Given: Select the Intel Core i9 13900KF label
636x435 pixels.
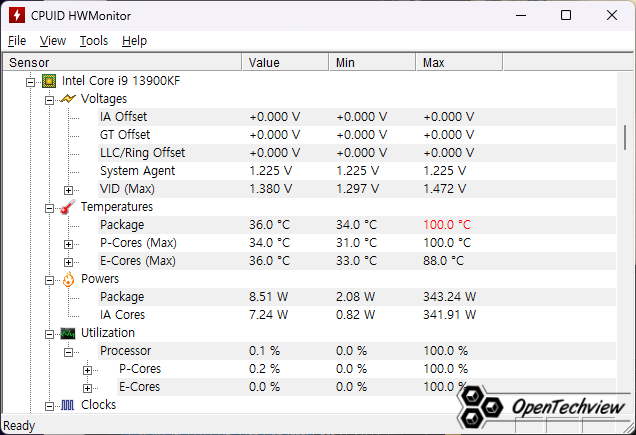Looking at the screenshot, I should point(121,81).
